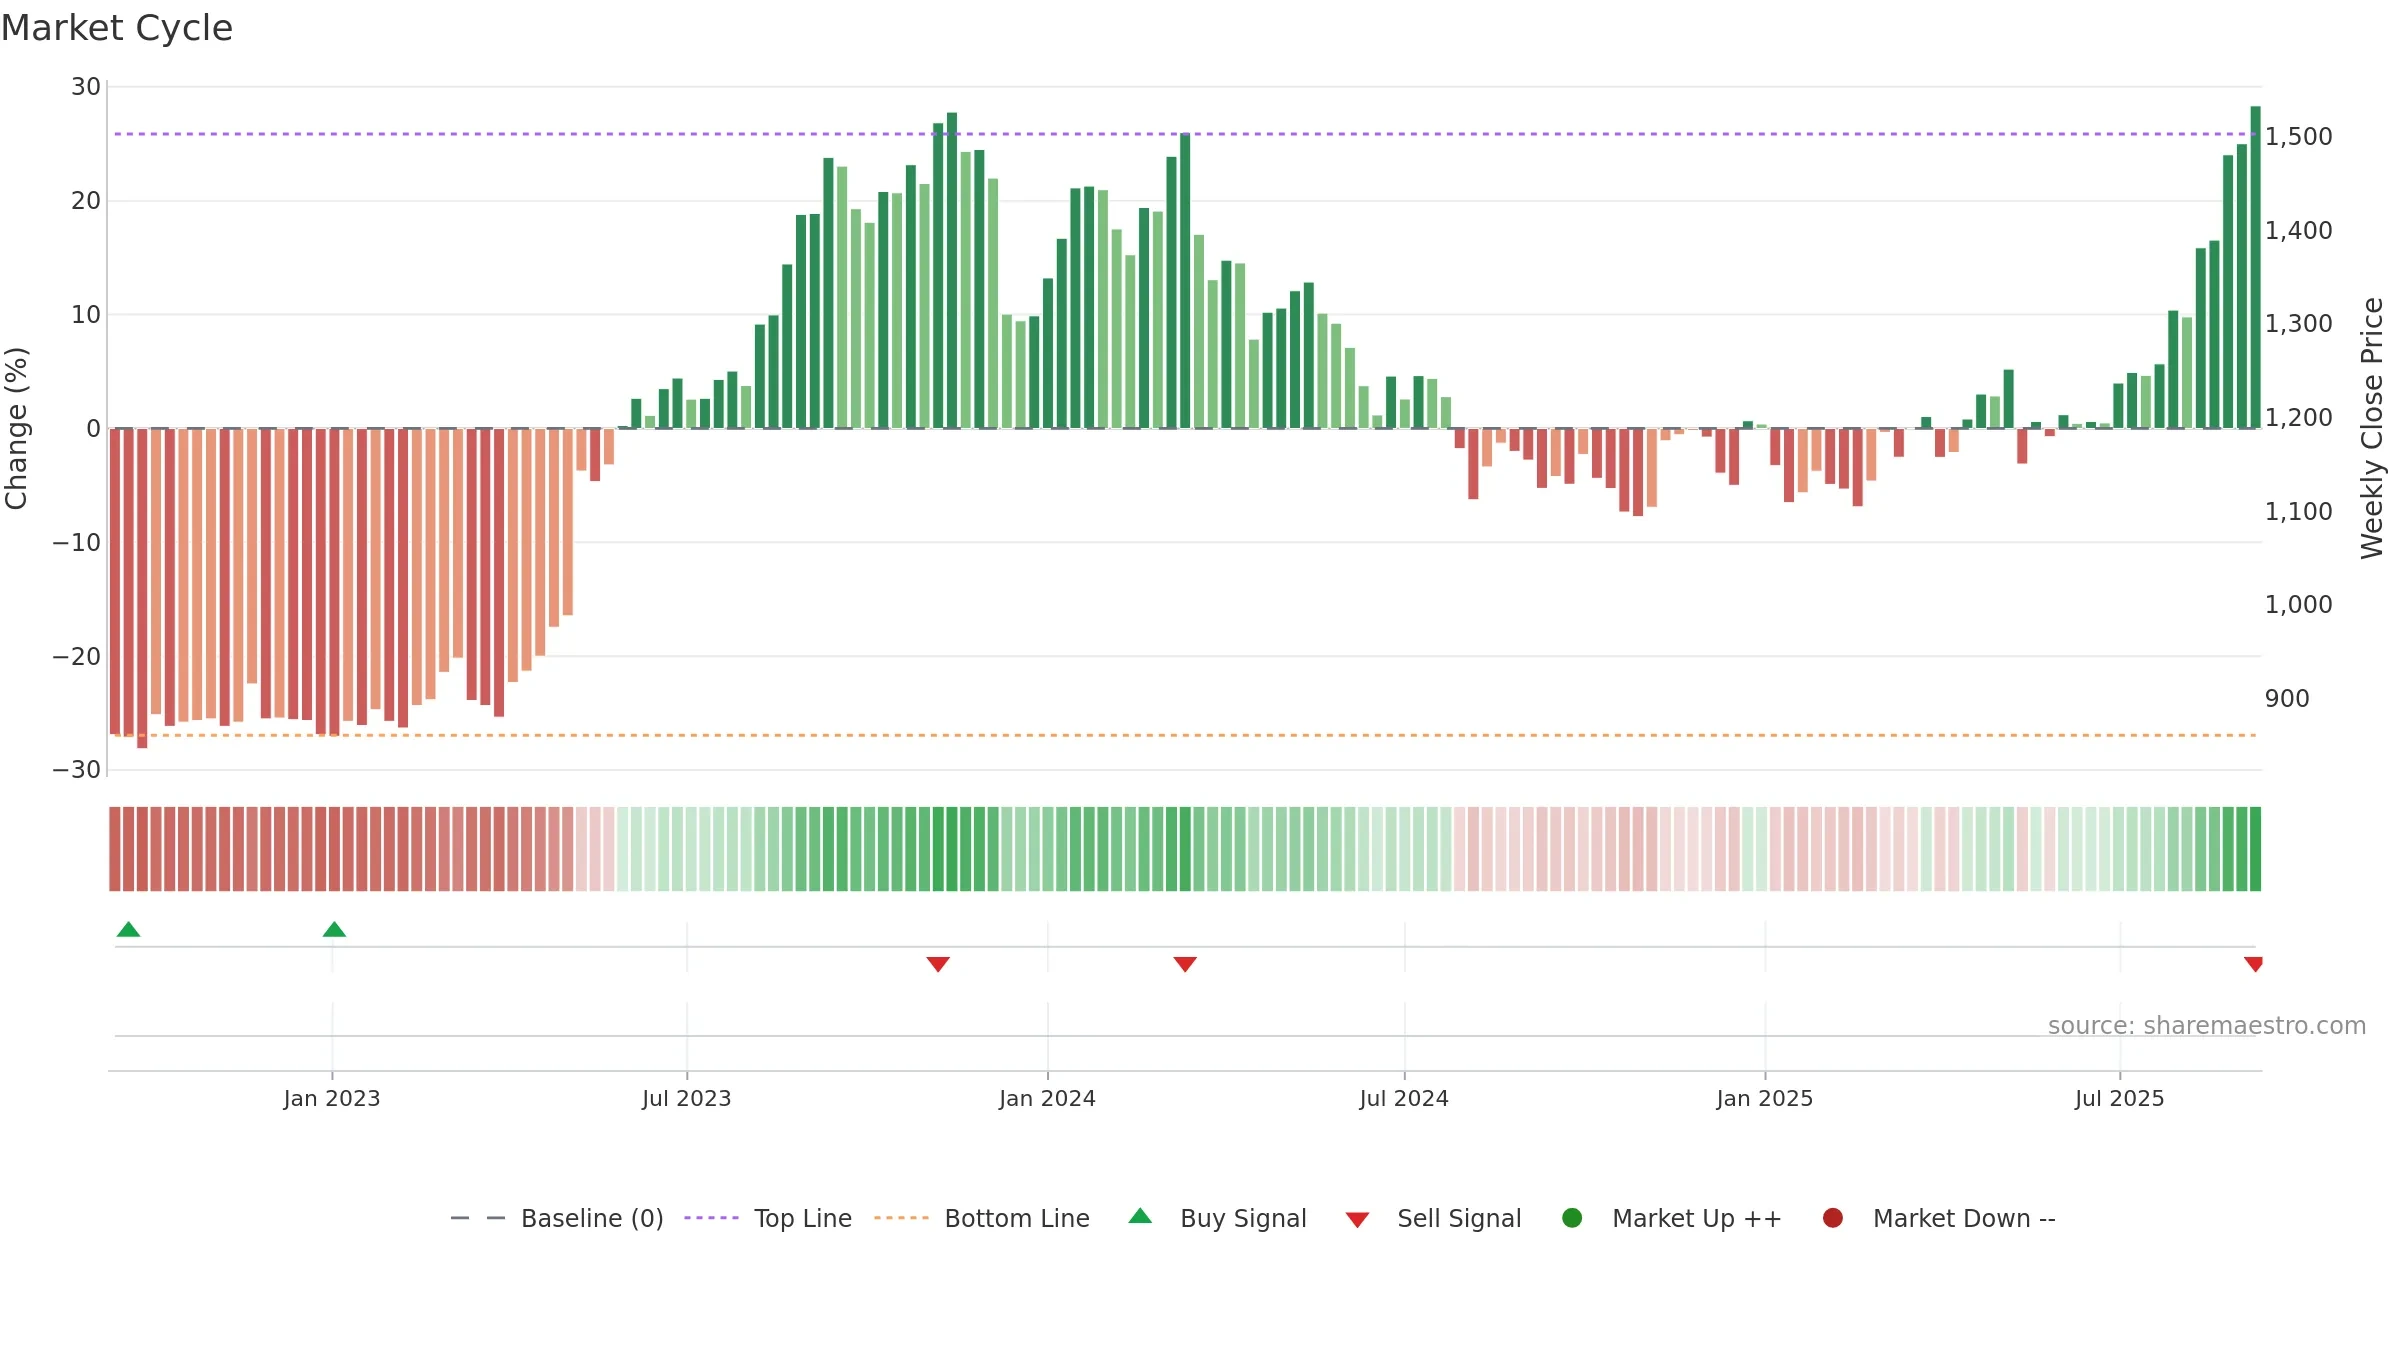The height and width of the screenshot is (1350, 2400).
Task: Click the Jul 2024 axis label
Action: 1404,1099
